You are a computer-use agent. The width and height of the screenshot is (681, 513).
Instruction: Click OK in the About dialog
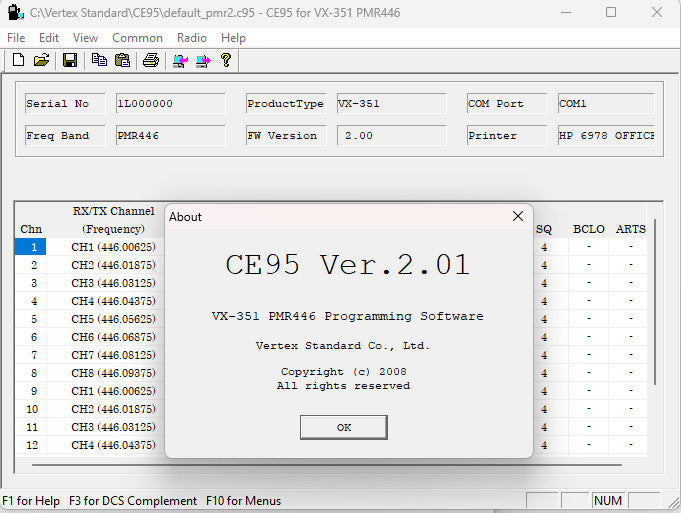tap(344, 427)
